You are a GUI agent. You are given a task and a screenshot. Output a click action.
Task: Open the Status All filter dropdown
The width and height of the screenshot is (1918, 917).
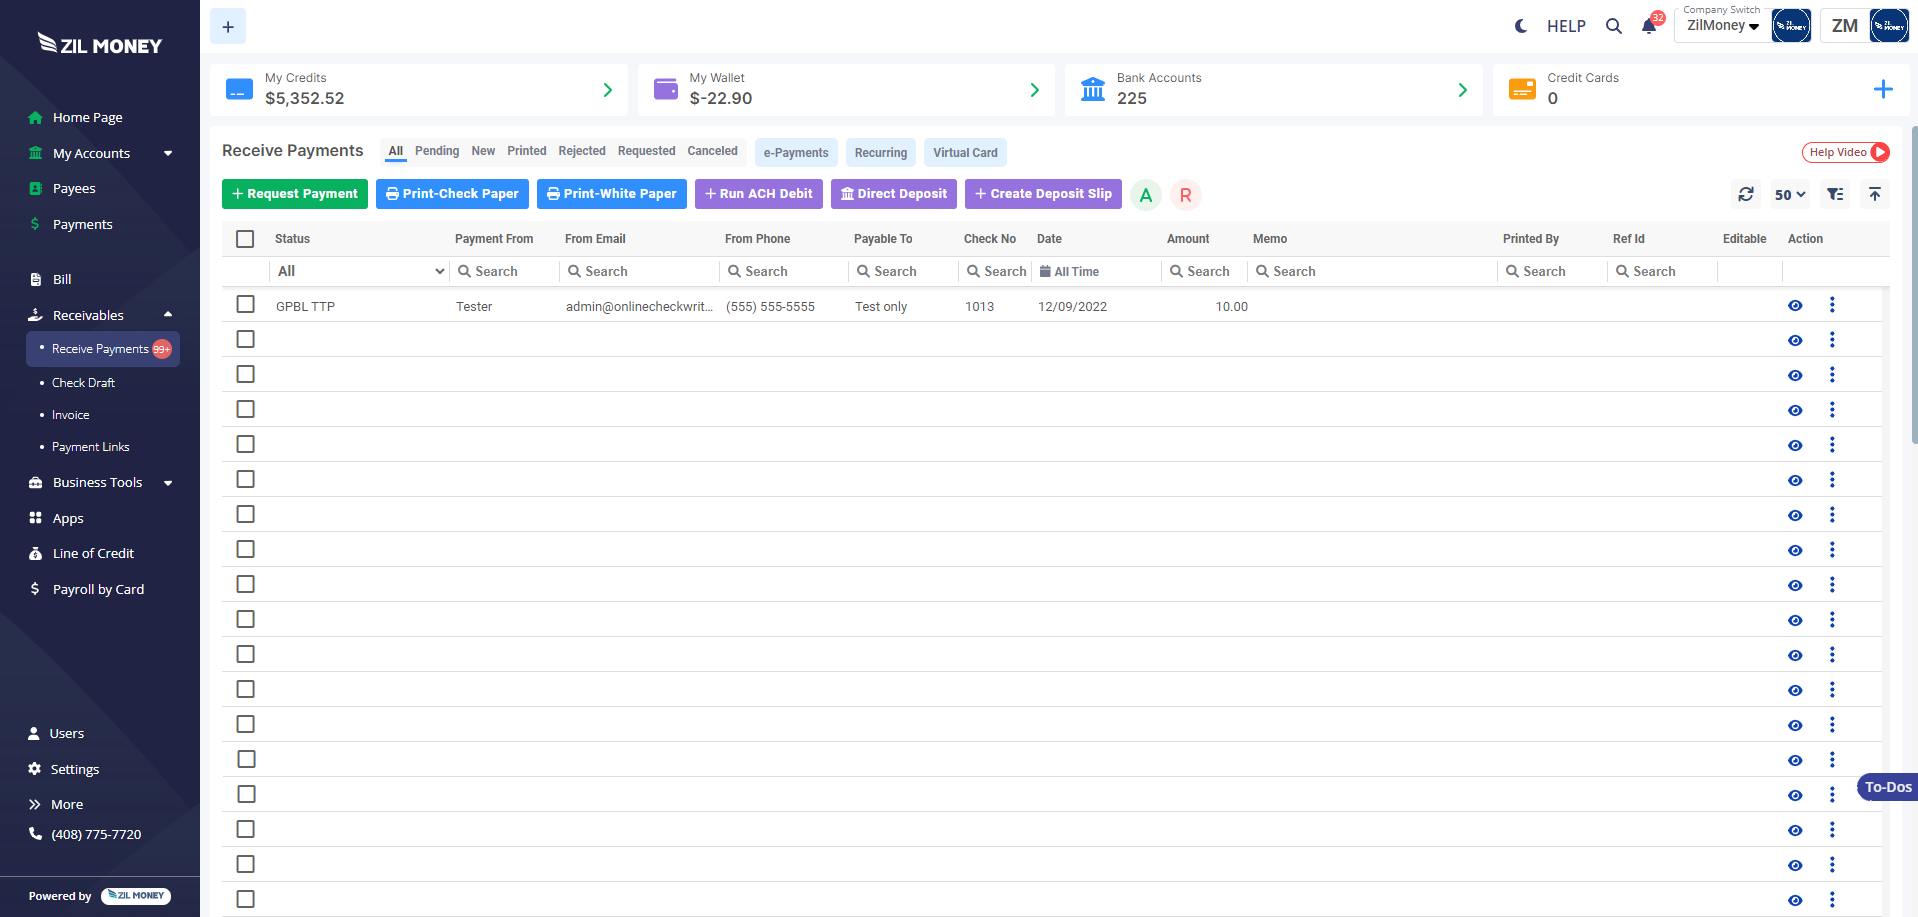pos(360,271)
